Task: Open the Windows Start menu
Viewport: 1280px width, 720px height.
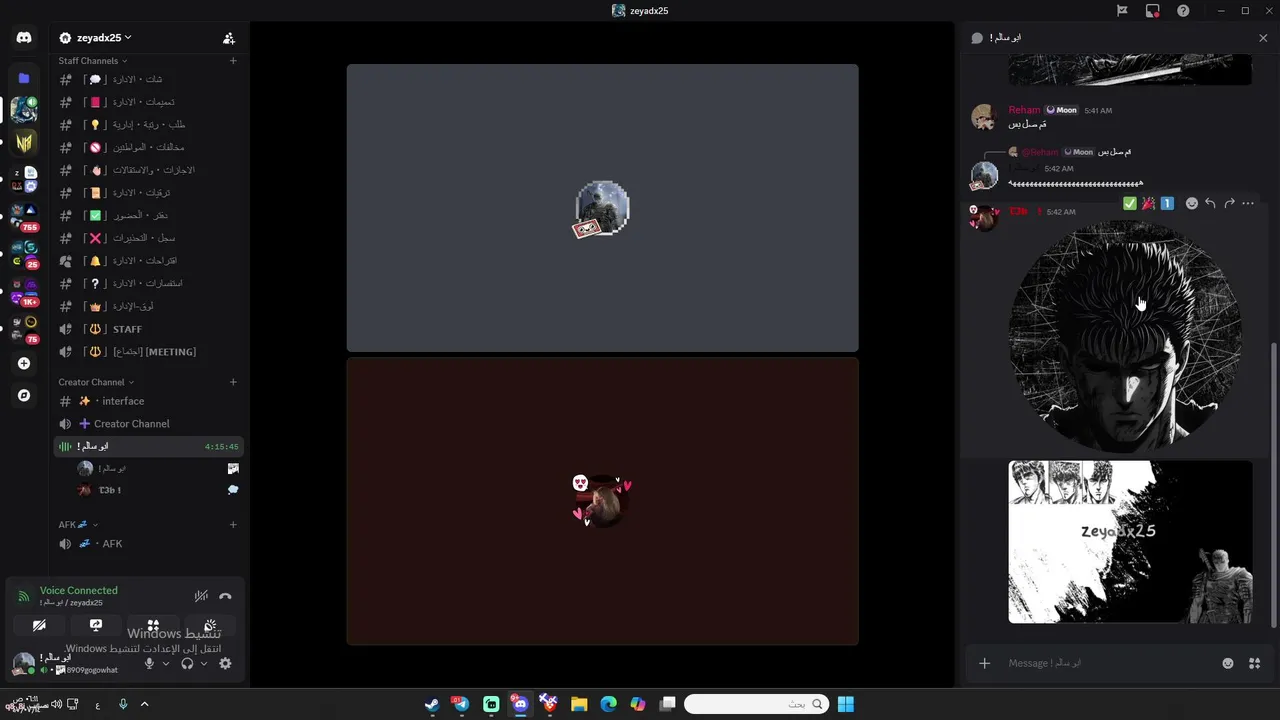Action: (x=846, y=704)
